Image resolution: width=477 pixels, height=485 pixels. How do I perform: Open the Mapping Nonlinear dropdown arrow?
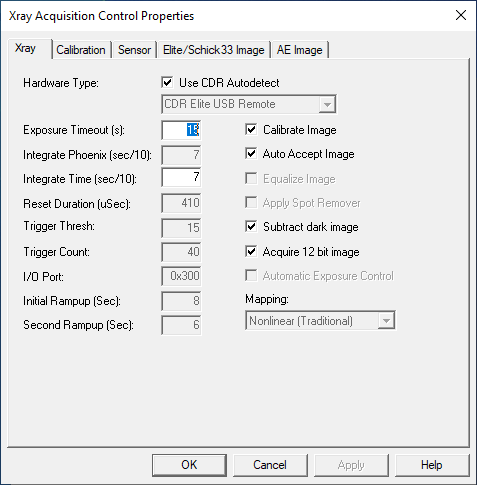[x=386, y=321]
